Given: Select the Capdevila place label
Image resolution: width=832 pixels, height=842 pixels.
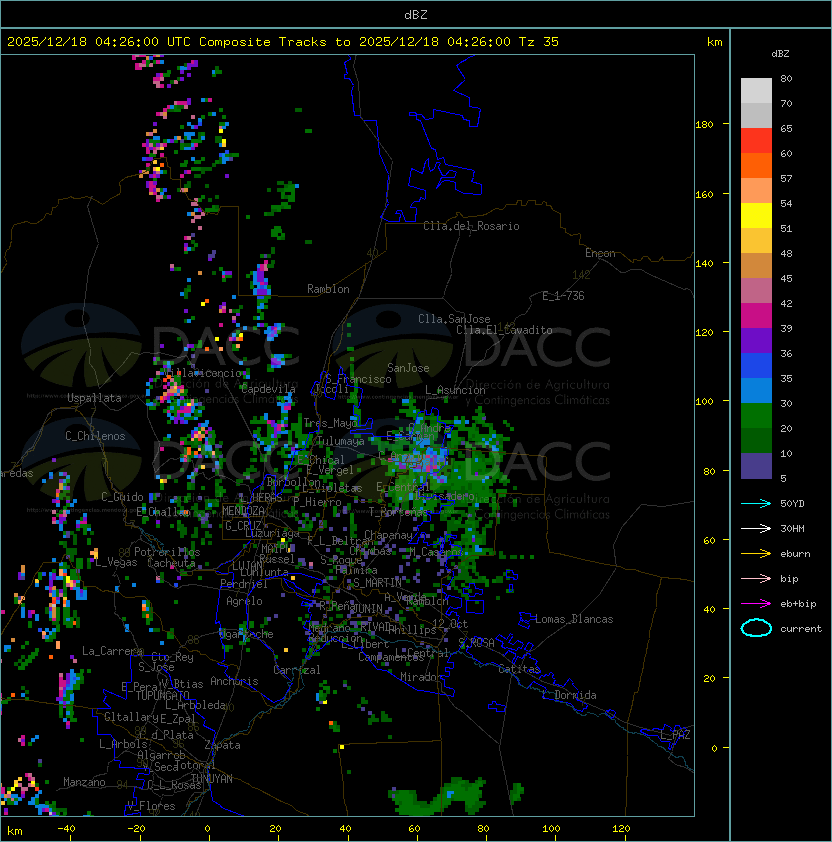Looking at the screenshot, I should [268, 389].
